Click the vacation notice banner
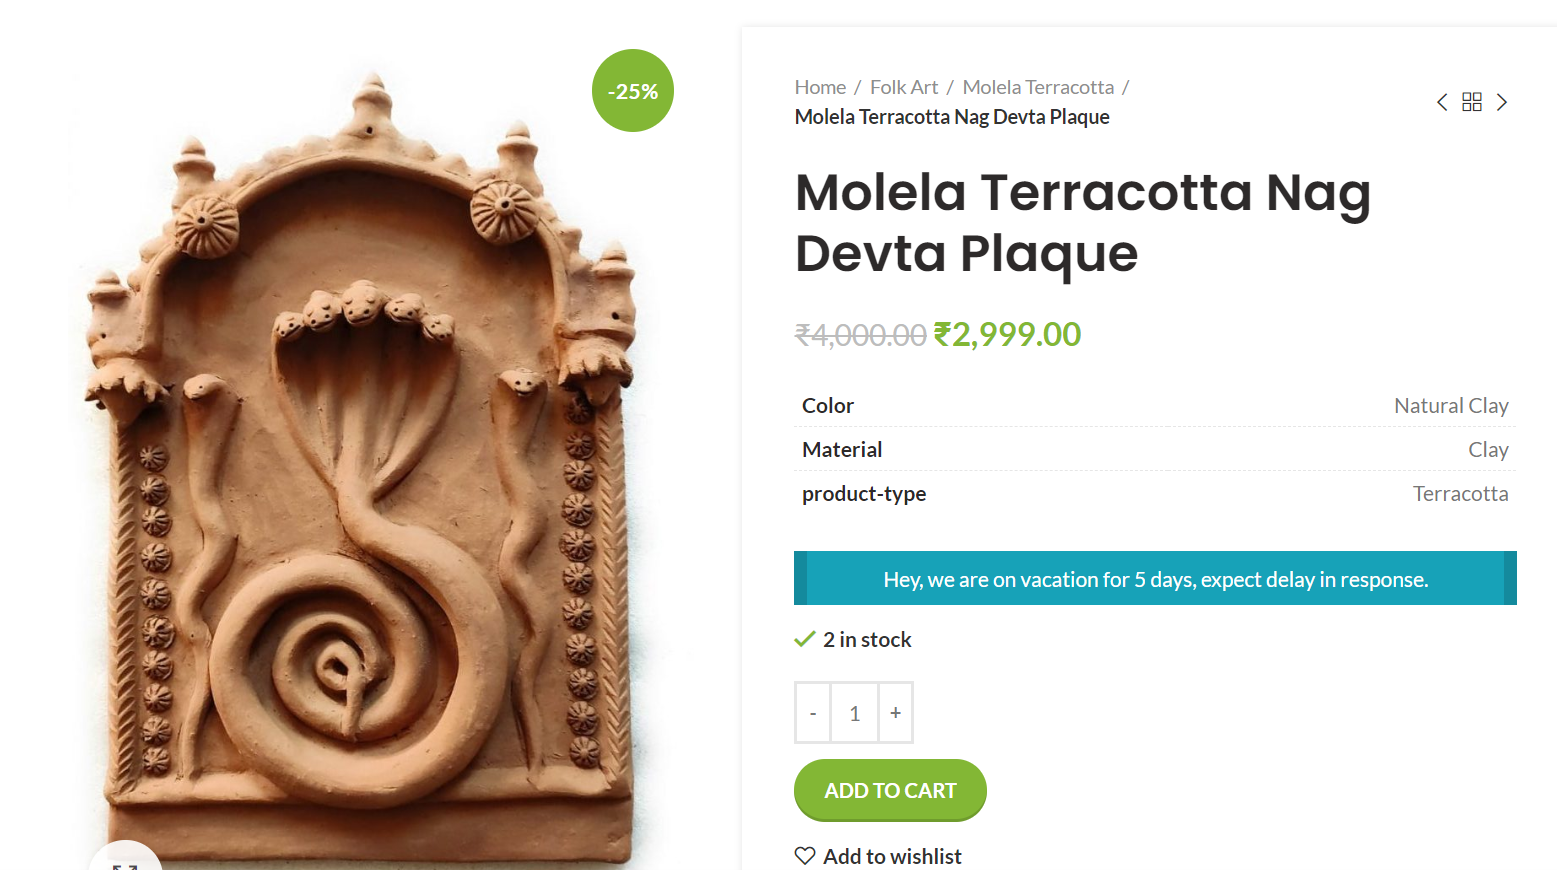Image resolution: width=1557 pixels, height=870 pixels. [1155, 578]
